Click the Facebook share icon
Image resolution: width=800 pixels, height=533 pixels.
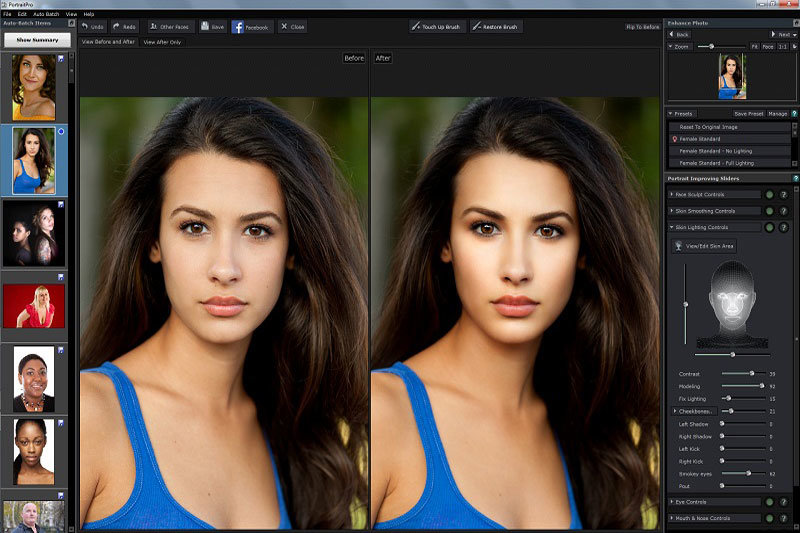pyautogui.click(x=240, y=27)
